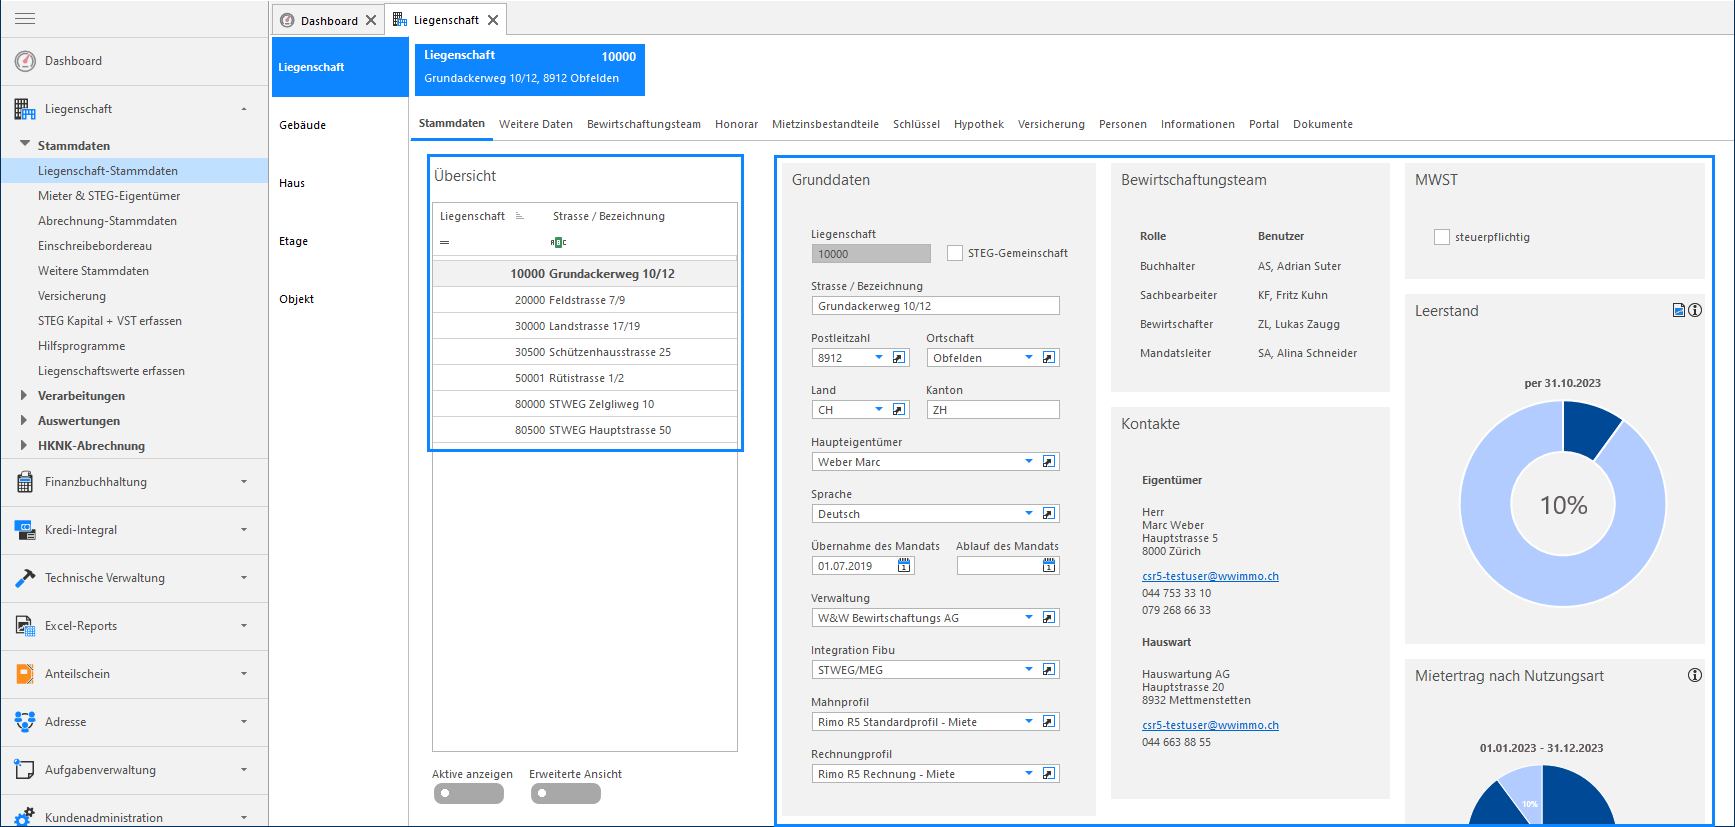1735x827 pixels.
Task: Click the Adresse people icon
Action: coord(25,722)
